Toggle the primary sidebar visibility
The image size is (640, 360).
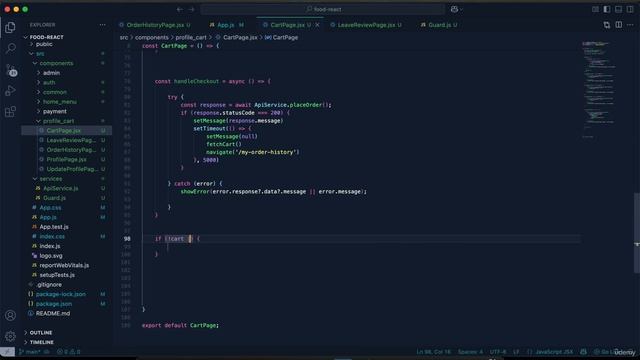tap(607, 9)
